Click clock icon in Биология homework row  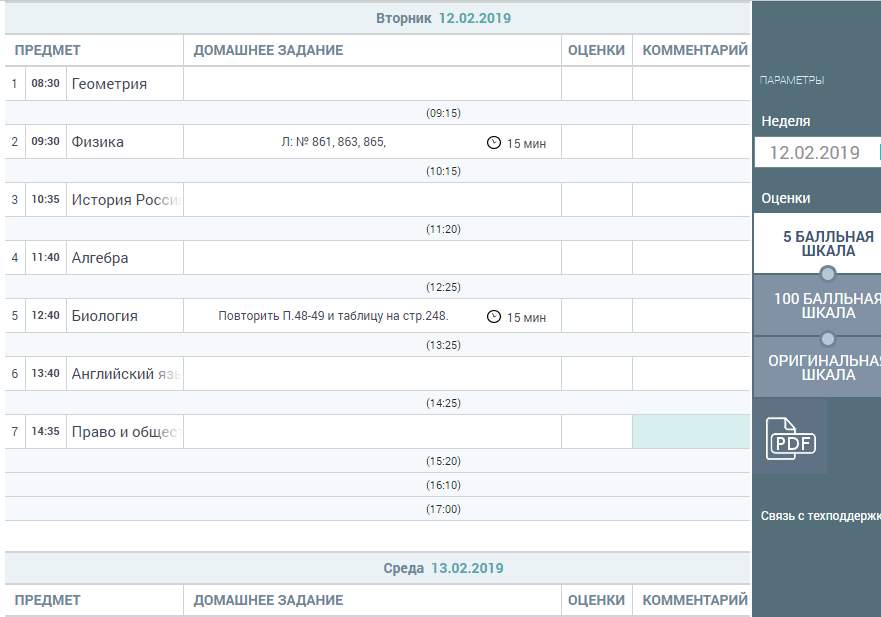[x=493, y=317]
